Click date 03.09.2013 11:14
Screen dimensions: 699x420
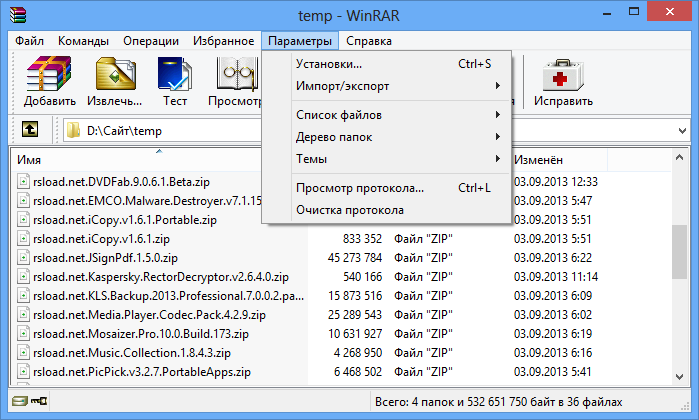(x=555, y=277)
